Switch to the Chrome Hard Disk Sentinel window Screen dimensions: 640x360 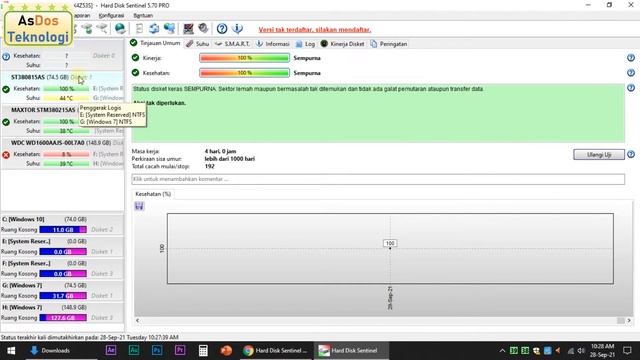(x=275, y=350)
